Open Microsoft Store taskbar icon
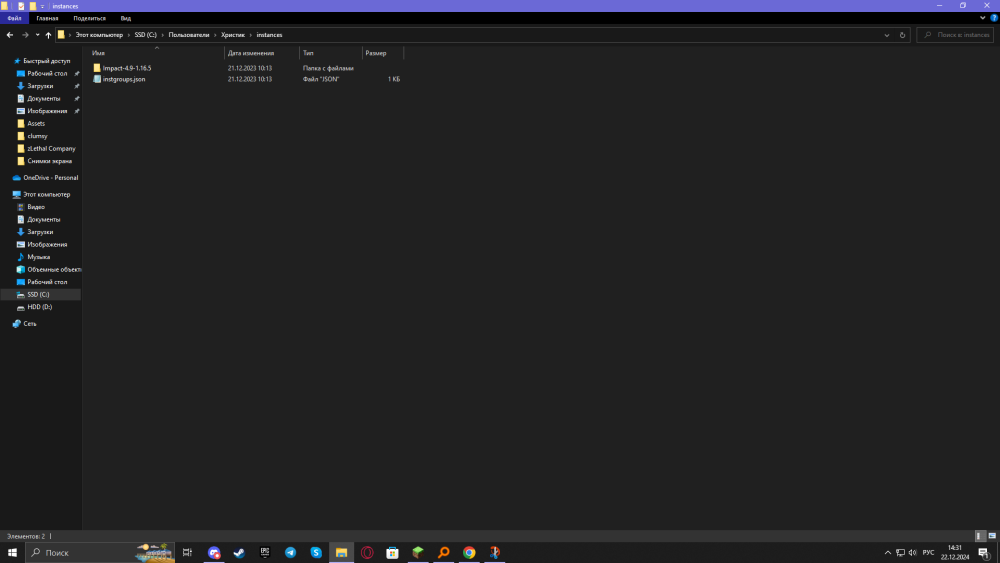 (x=392, y=553)
